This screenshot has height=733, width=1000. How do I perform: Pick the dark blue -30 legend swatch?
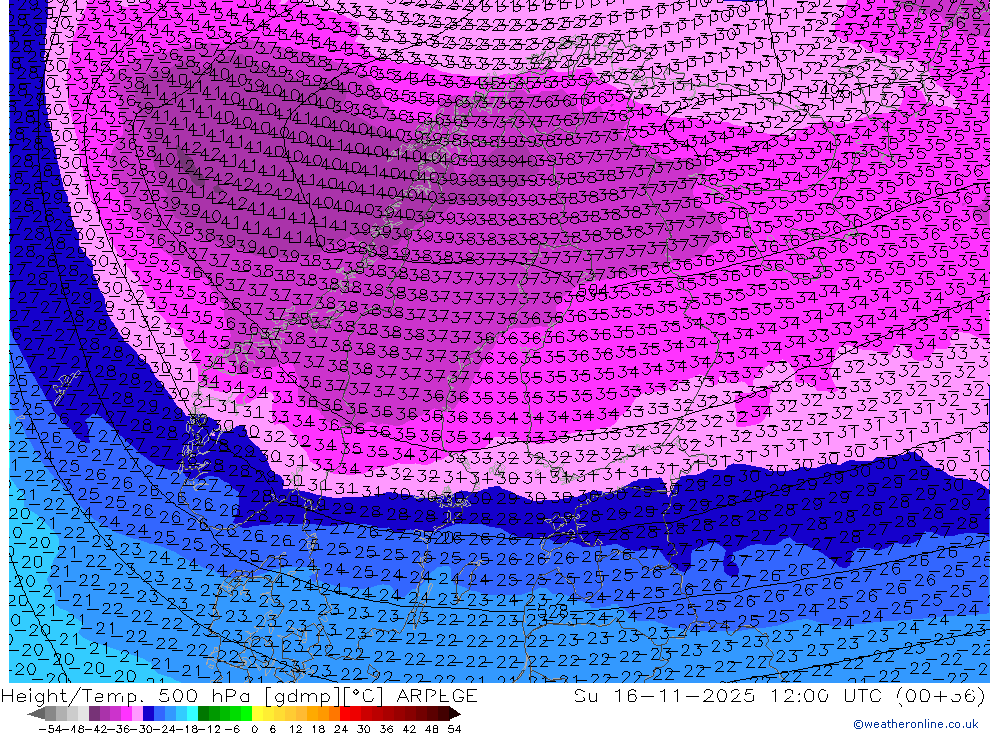(149, 713)
